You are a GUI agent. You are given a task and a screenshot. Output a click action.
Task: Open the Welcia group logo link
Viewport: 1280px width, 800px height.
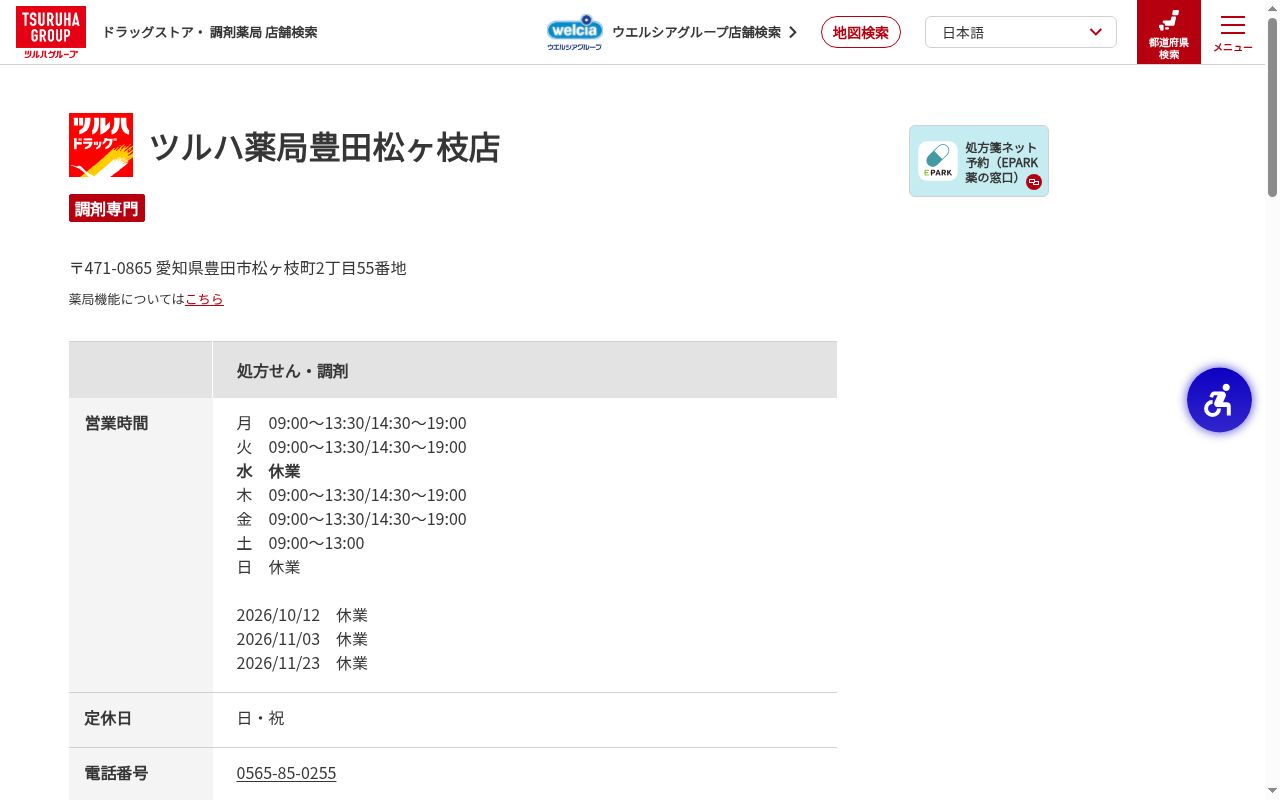(x=575, y=32)
